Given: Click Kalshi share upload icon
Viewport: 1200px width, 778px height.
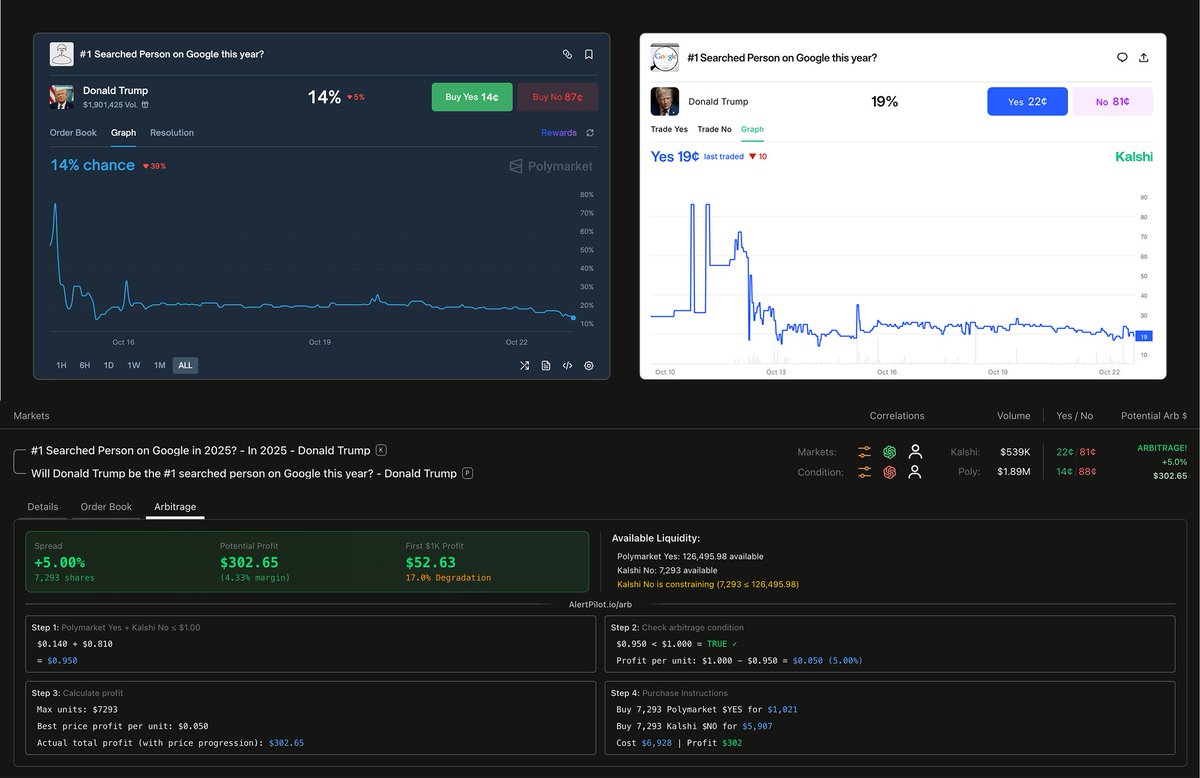Looking at the screenshot, I should point(1144,58).
